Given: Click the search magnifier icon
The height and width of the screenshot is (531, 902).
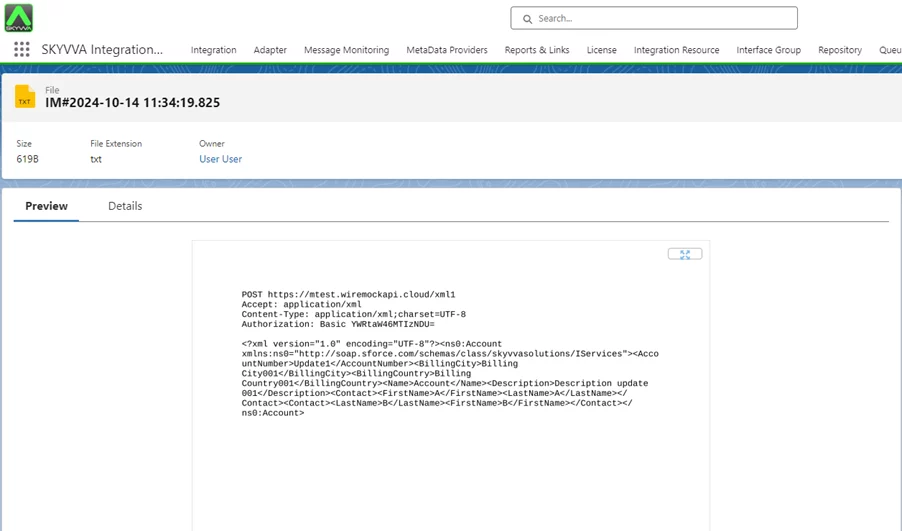Looking at the screenshot, I should tap(527, 18).
